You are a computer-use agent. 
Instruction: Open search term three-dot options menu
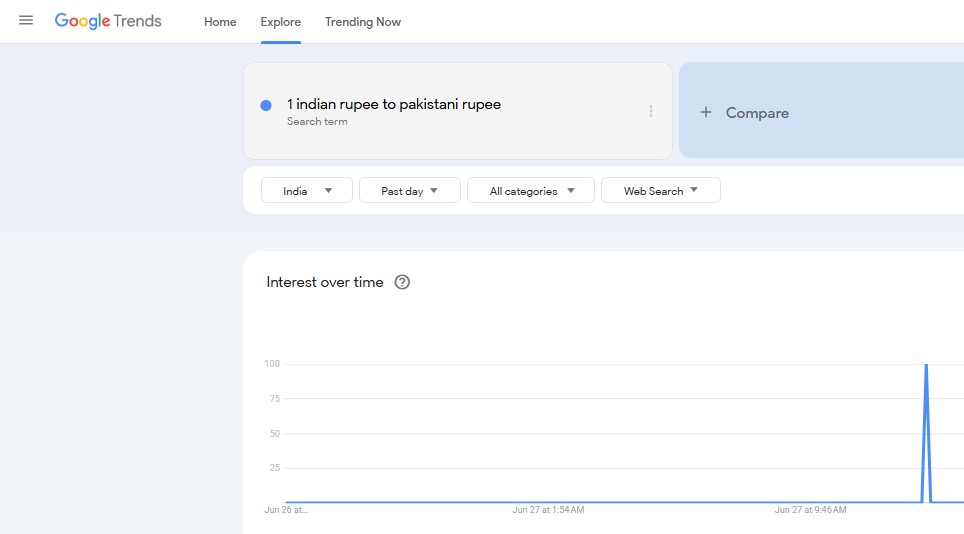(651, 111)
